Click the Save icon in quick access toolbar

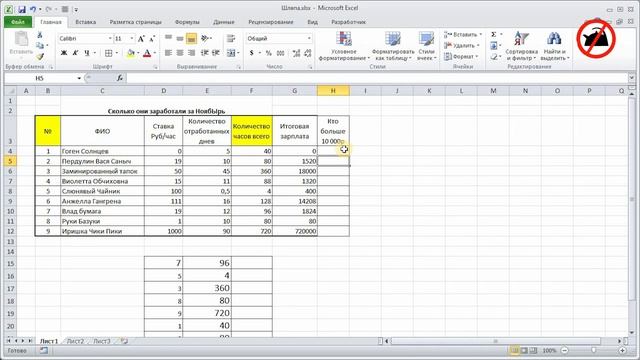[x=22, y=9]
